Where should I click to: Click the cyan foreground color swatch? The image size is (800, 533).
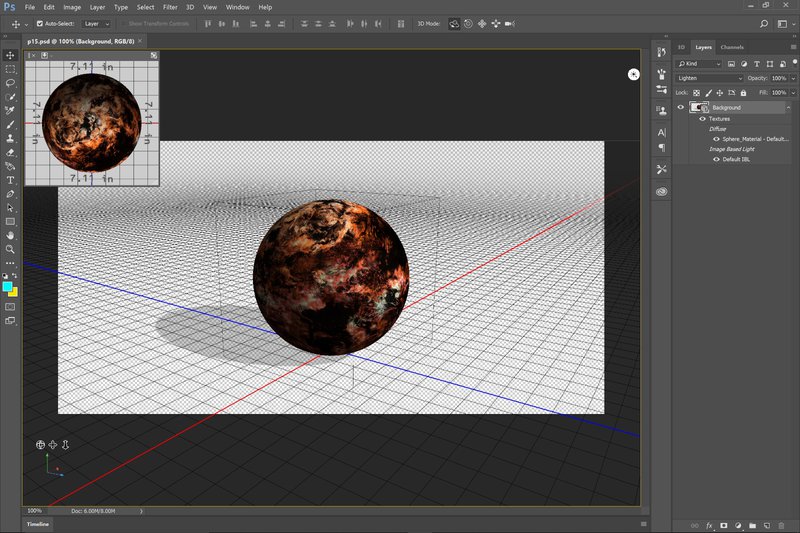coord(8,287)
